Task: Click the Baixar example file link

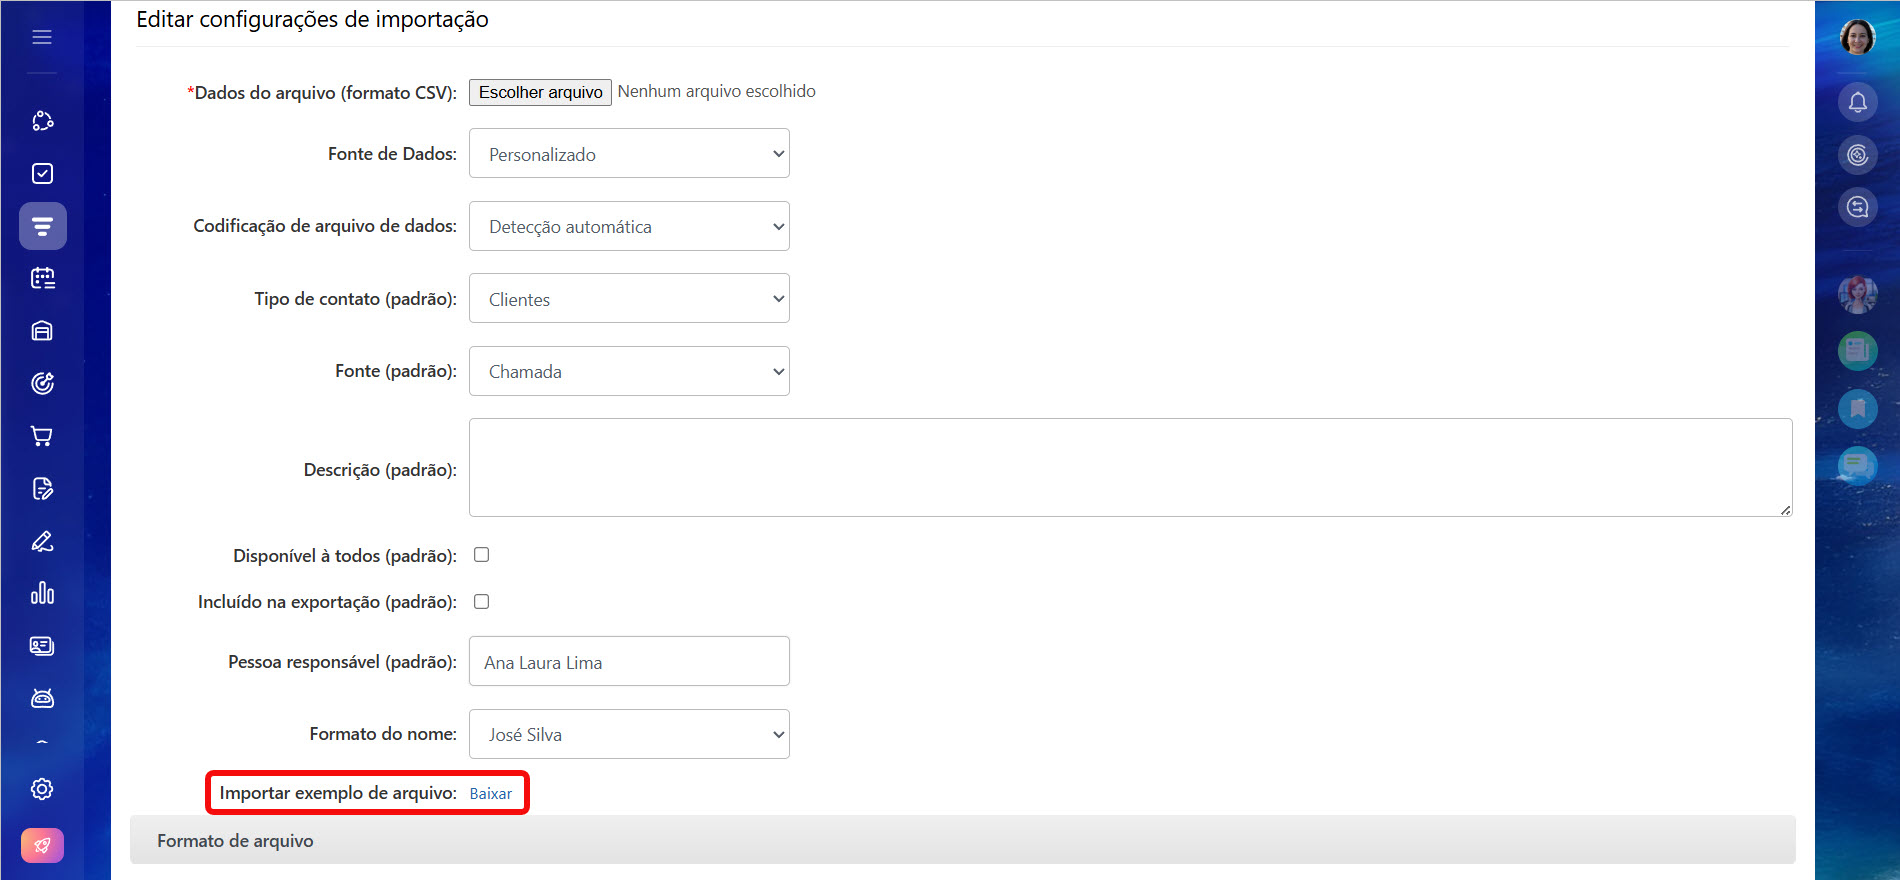Action: point(490,794)
